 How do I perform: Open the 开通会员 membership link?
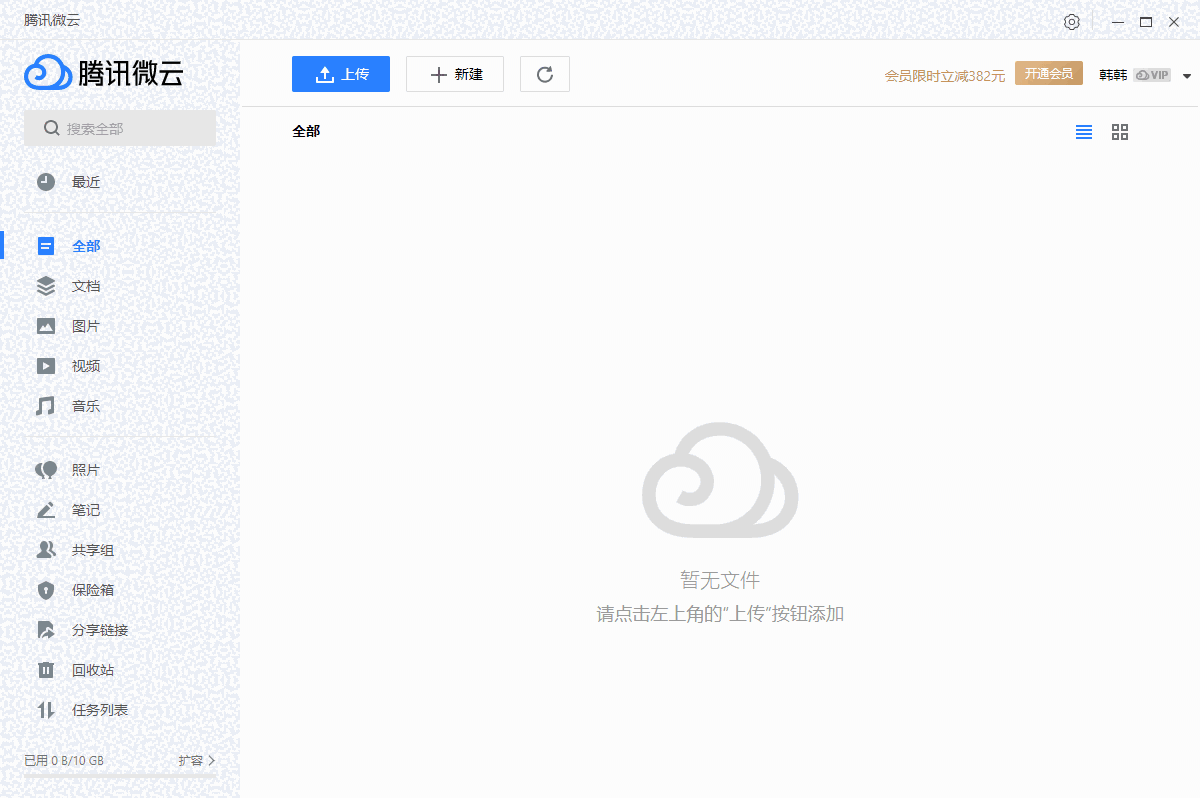click(1048, 72)
